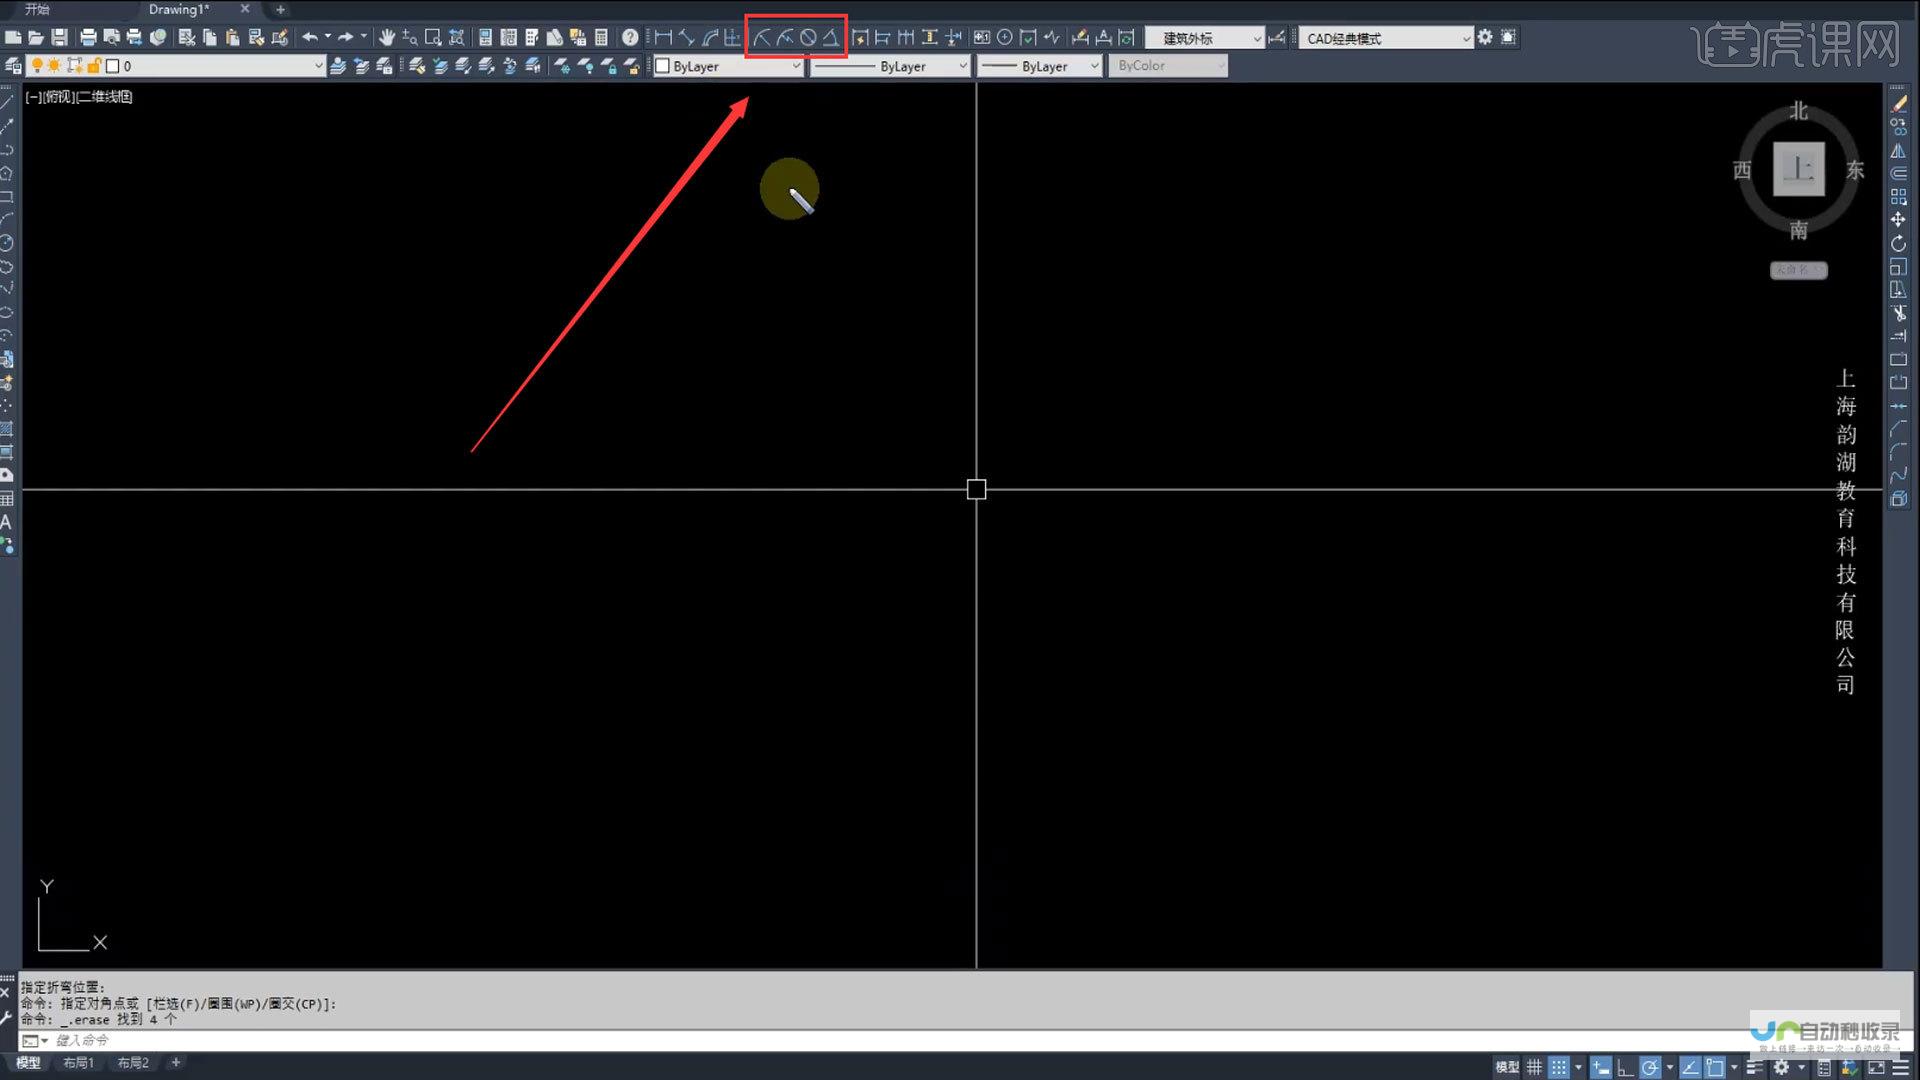The image size is (1920, 1080).
Task: Click the QuickCalc calculator icon
Action: (x=601, y=37)
